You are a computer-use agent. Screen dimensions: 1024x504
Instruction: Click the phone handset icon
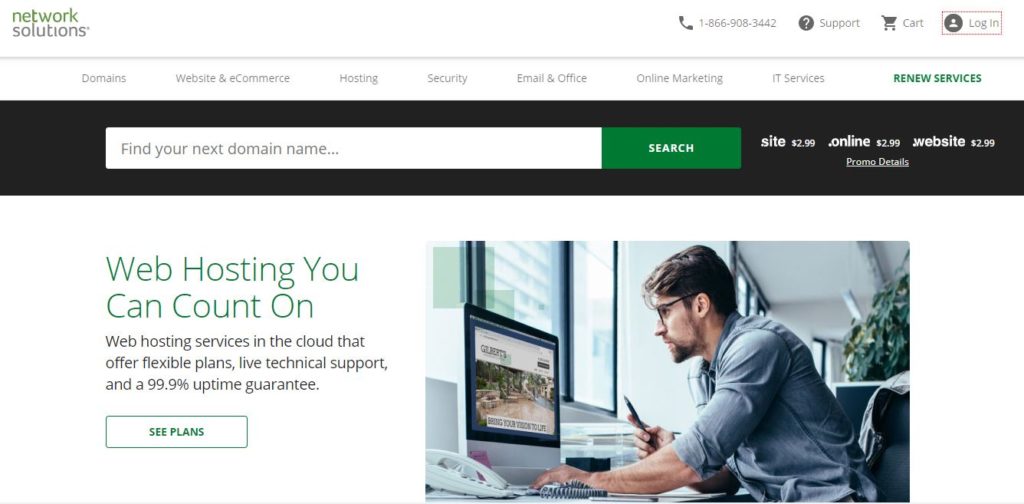(685, 23)
